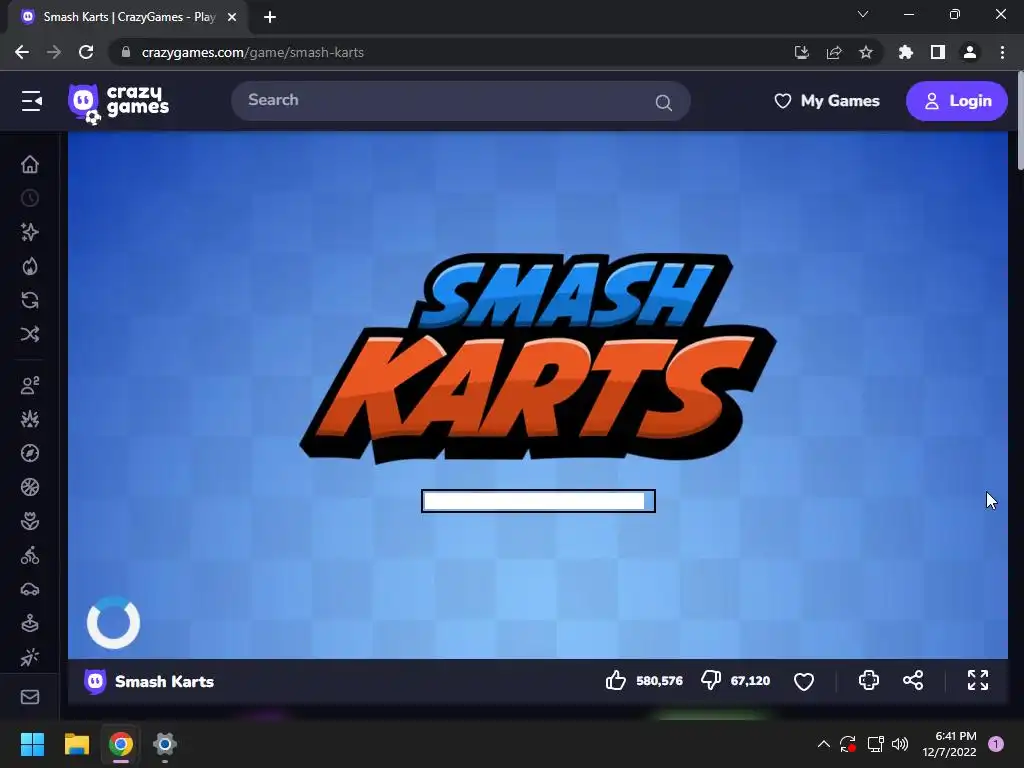Open Action games burst icon in sidebar
The image size is (1024, 768).
point(30,419)
